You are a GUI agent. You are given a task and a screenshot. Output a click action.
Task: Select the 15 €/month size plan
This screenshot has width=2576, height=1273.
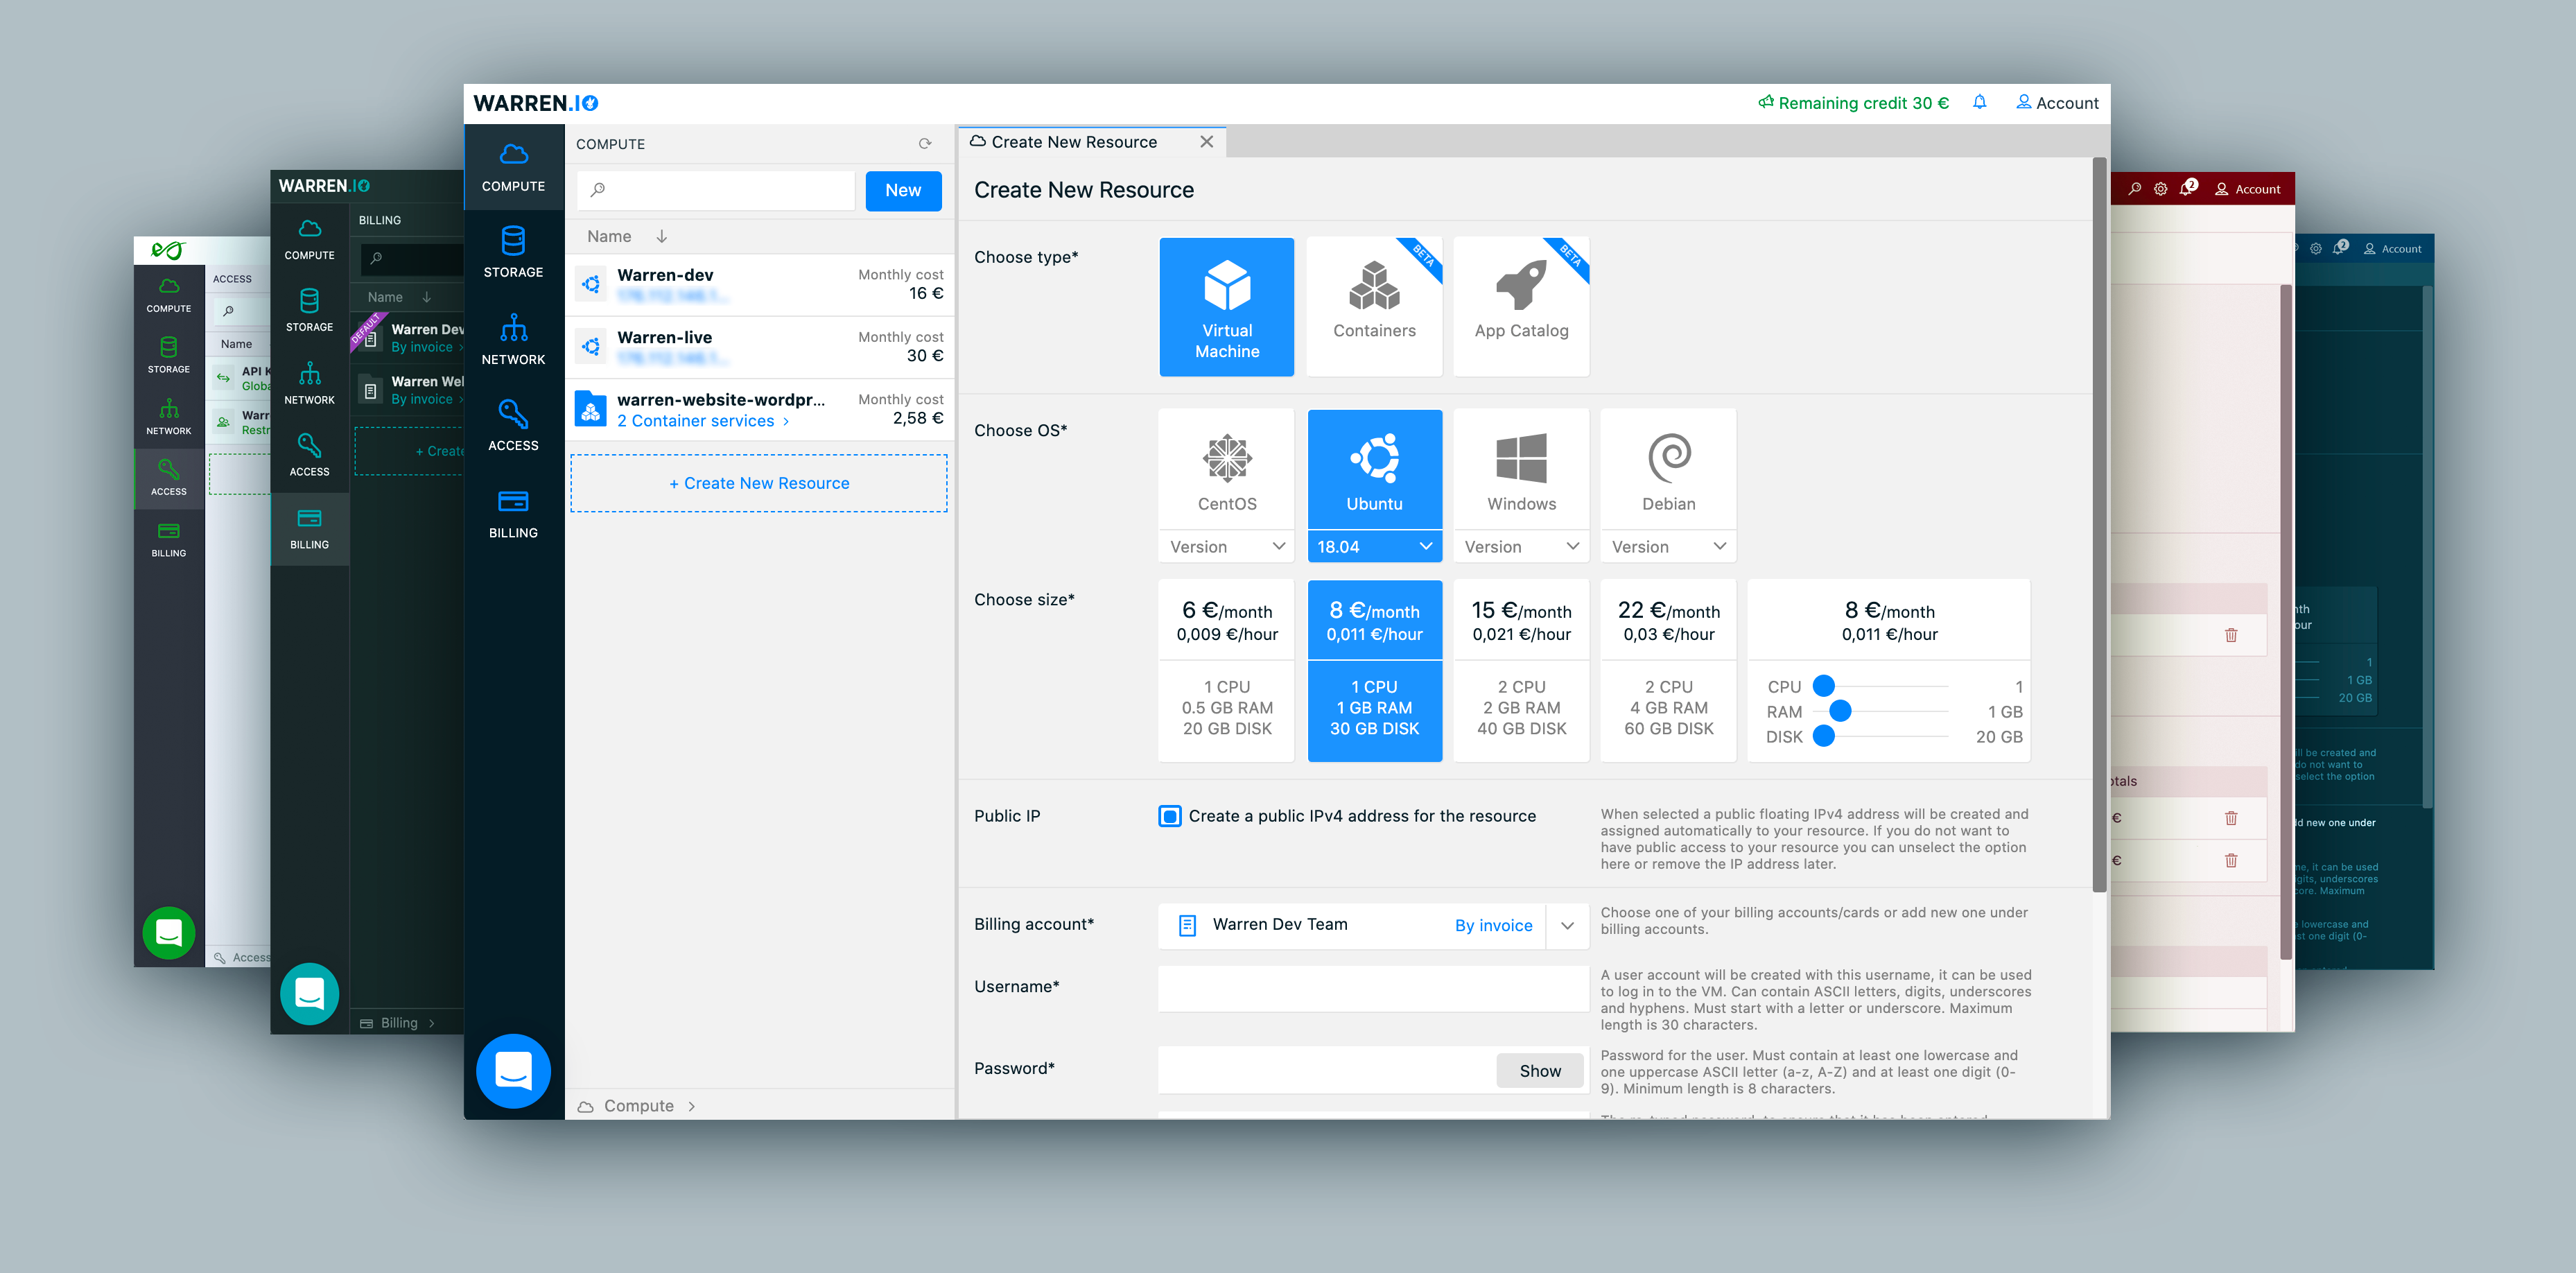point(1521,670)
